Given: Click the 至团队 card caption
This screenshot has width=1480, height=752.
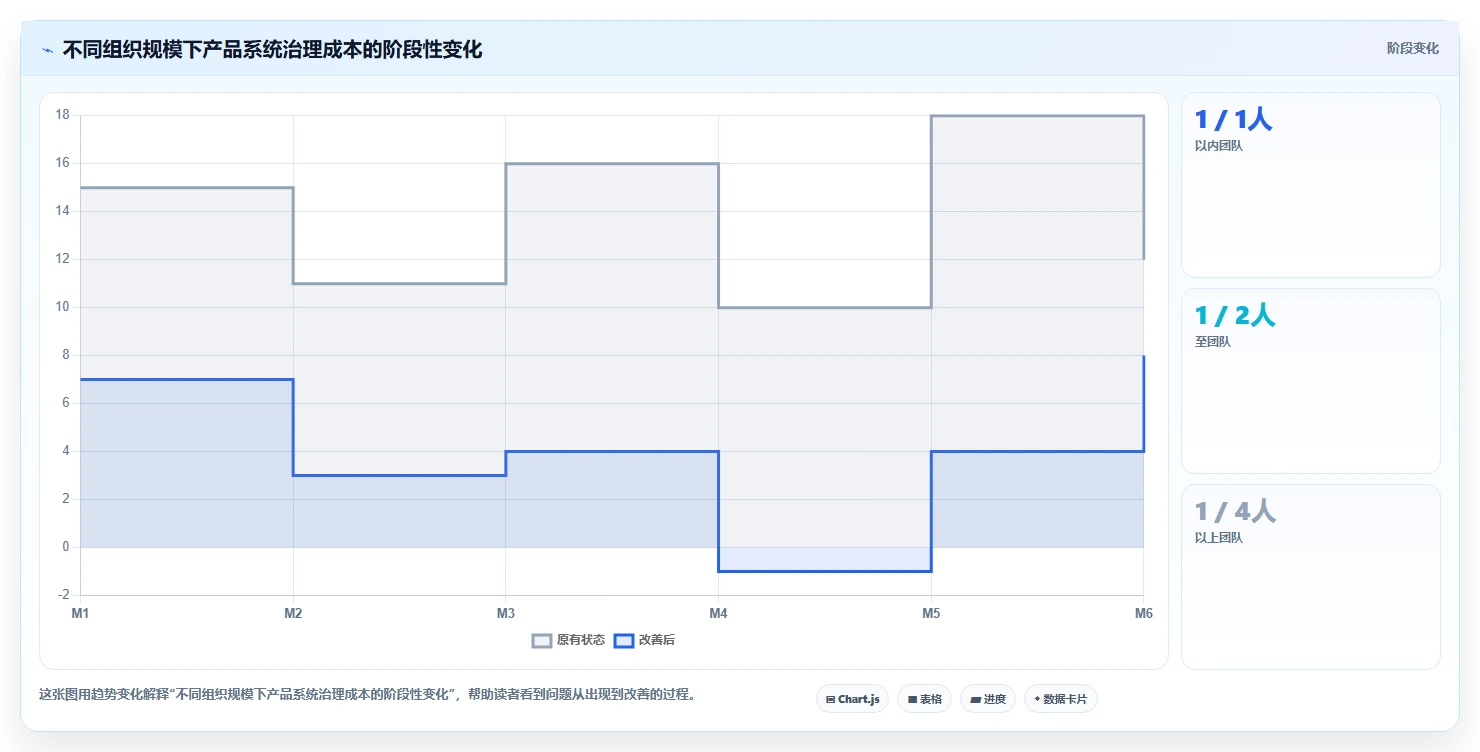Looking at the screenshot, I should (x=1213, y=342).
